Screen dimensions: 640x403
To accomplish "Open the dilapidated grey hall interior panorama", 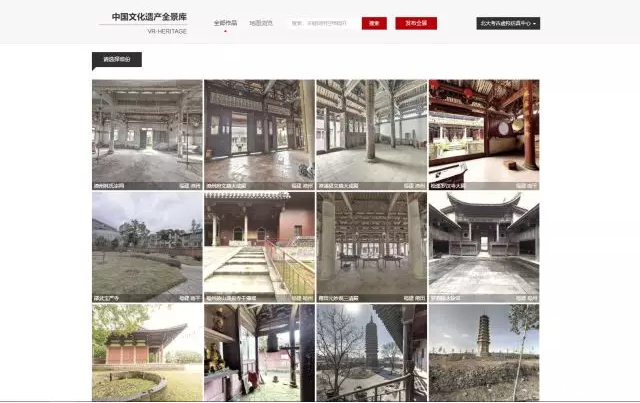I will pyautogui.click(x=147, y=134).
